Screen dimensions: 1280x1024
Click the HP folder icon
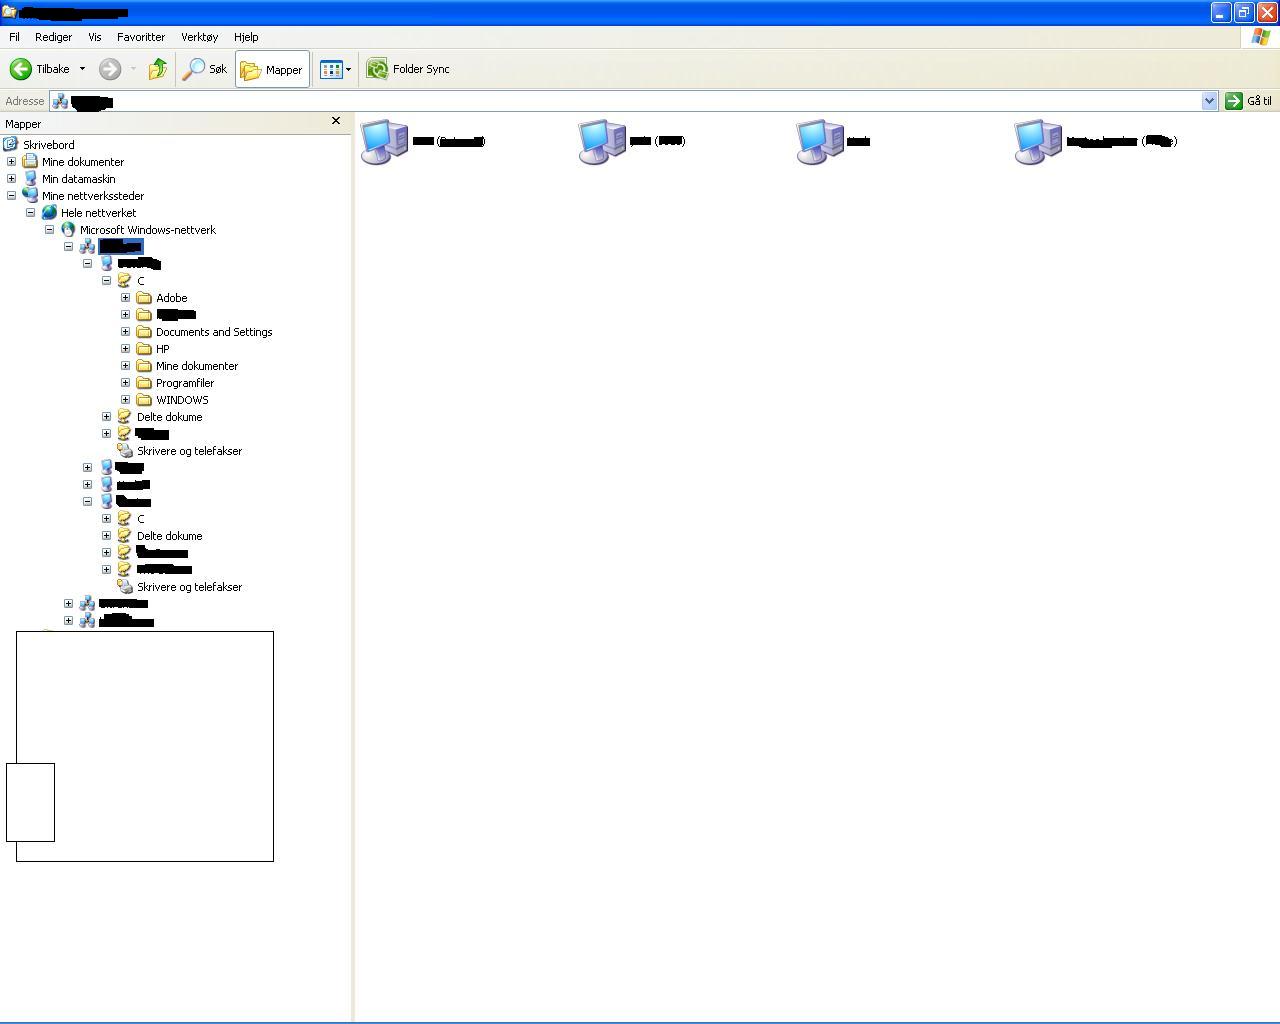point(144,349)
